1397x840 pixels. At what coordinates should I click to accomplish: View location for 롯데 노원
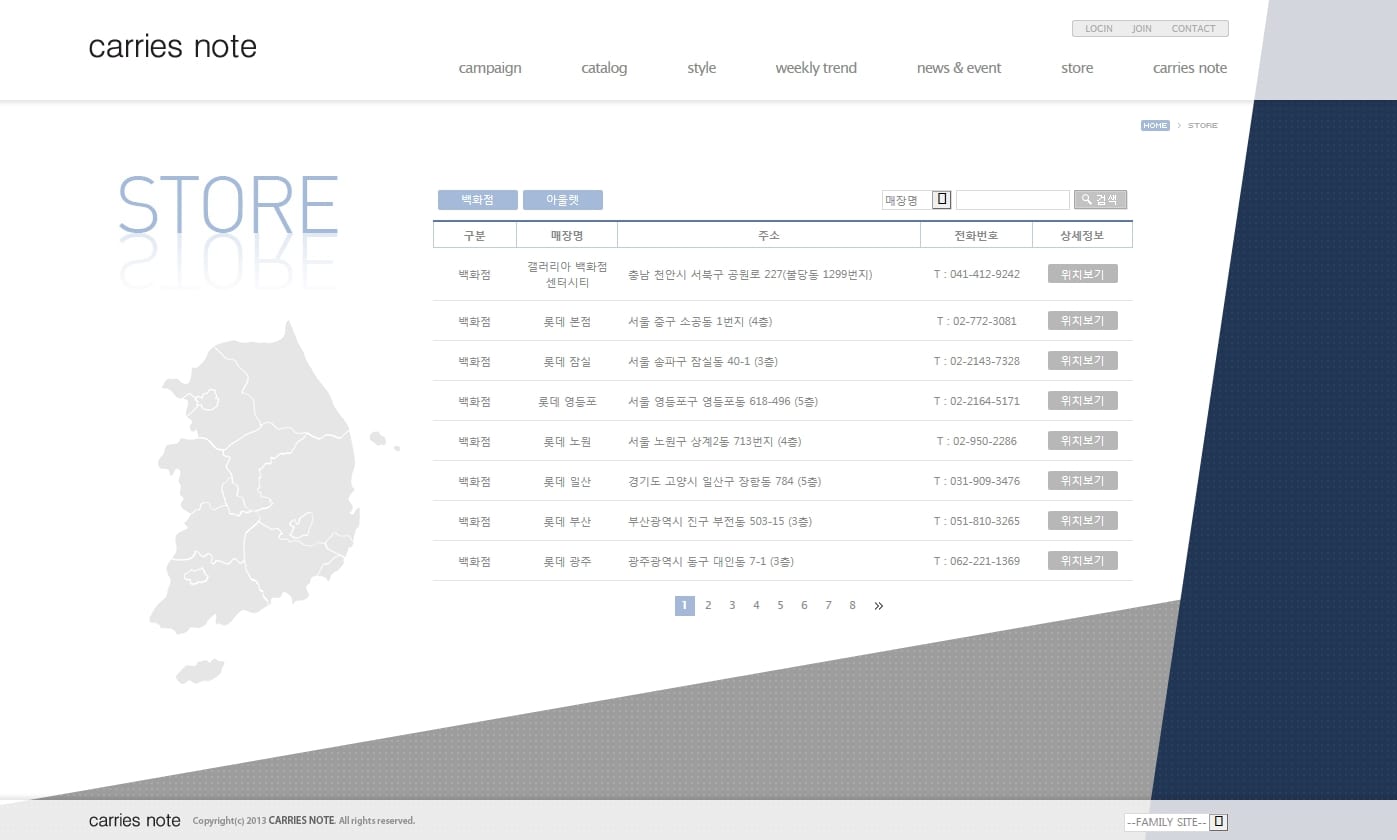click(x=1083, y=441)
